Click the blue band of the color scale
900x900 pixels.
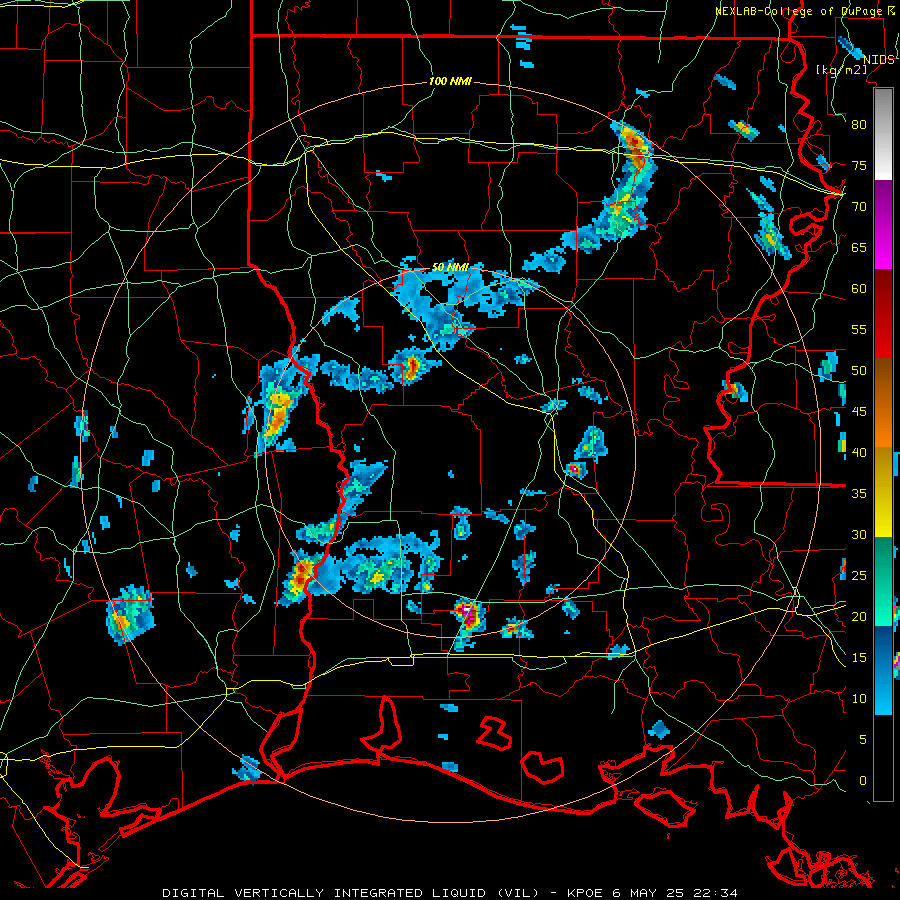point(883,670)
